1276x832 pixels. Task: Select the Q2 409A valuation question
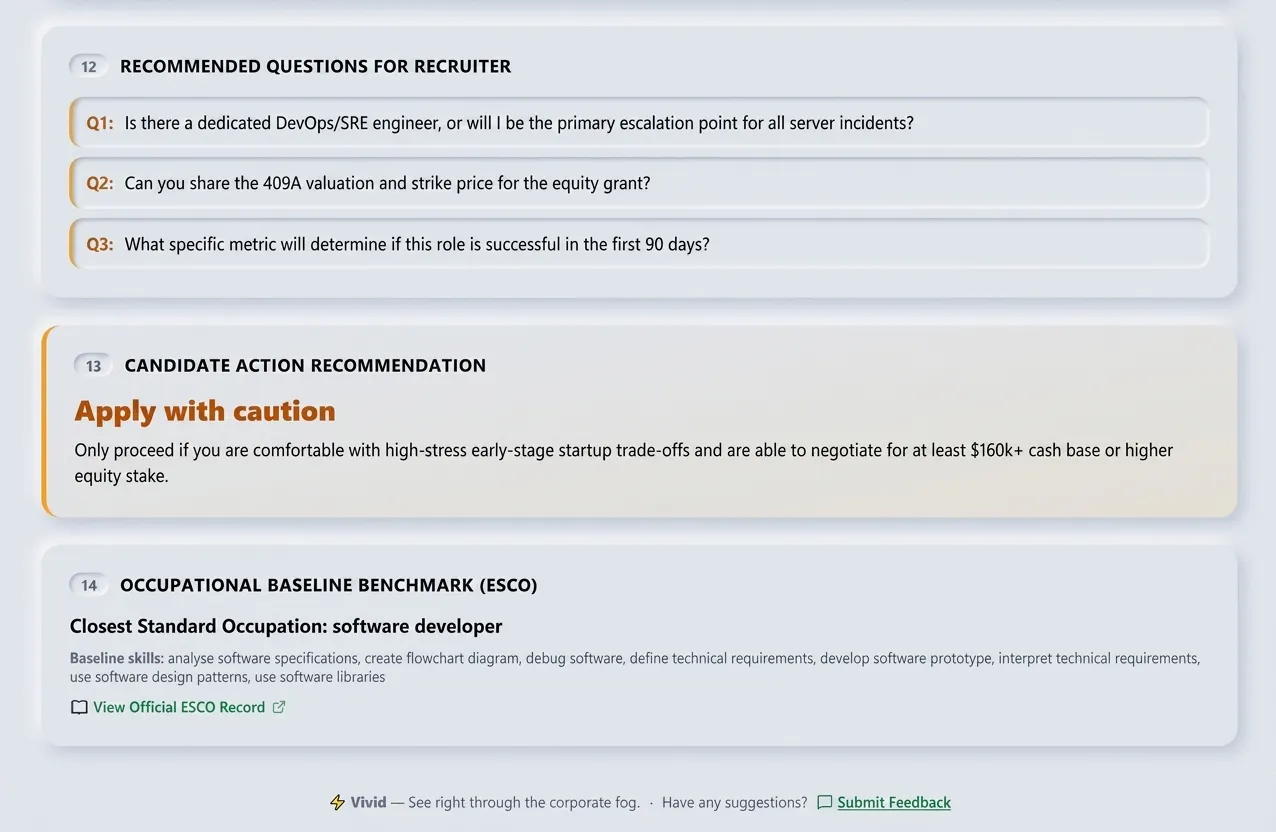639,183
